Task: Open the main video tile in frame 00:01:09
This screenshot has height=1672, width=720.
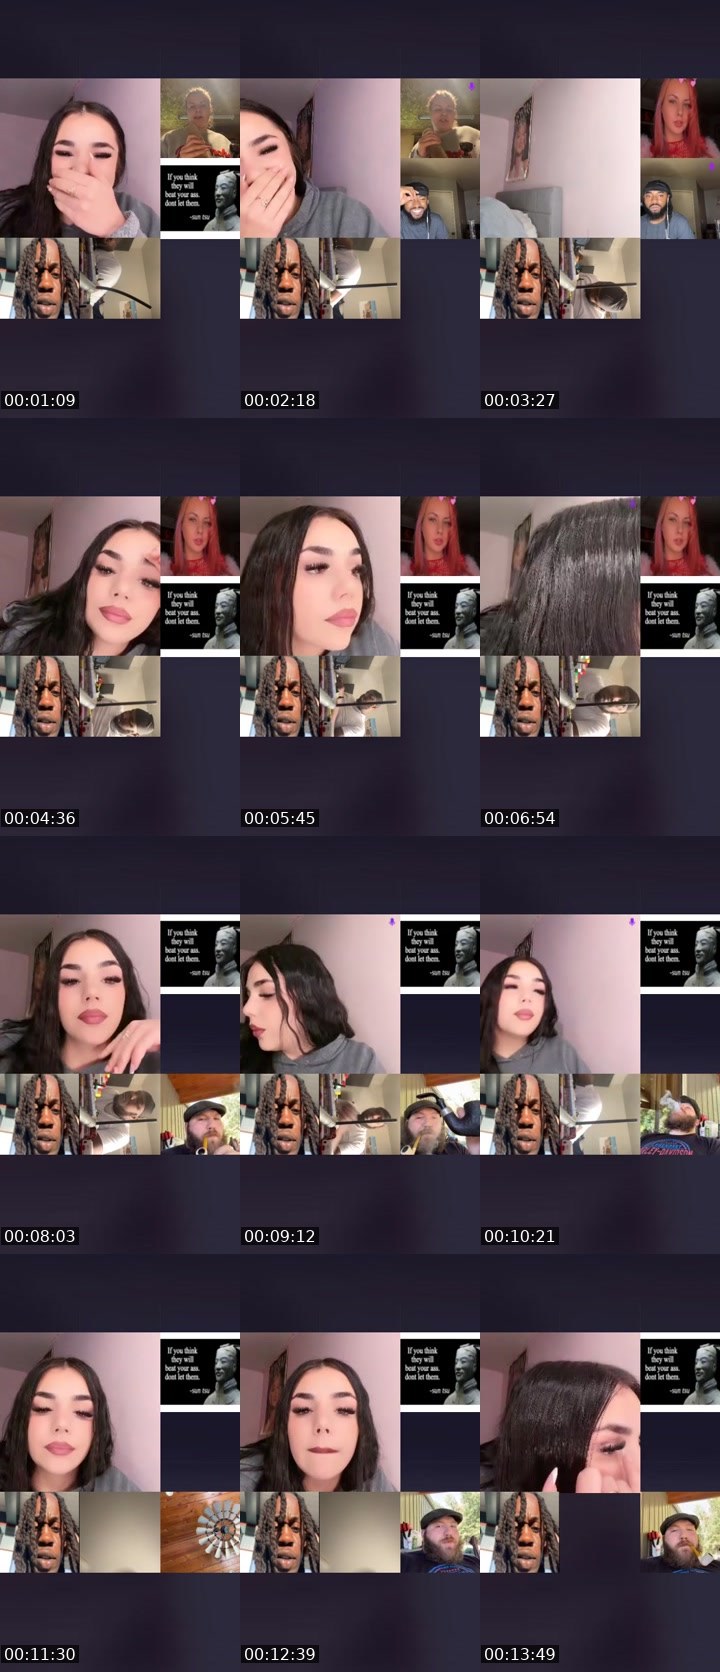Action: pos(80,158)
